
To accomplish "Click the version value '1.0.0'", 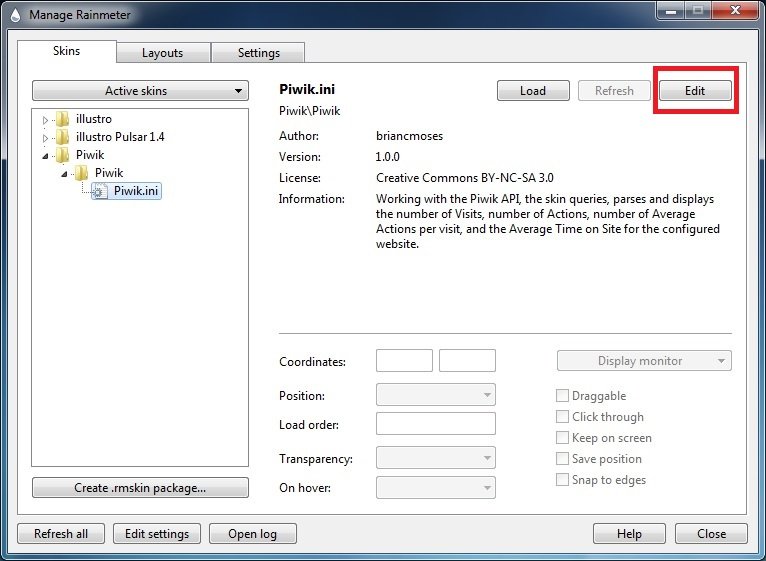I will pos(387,157).
